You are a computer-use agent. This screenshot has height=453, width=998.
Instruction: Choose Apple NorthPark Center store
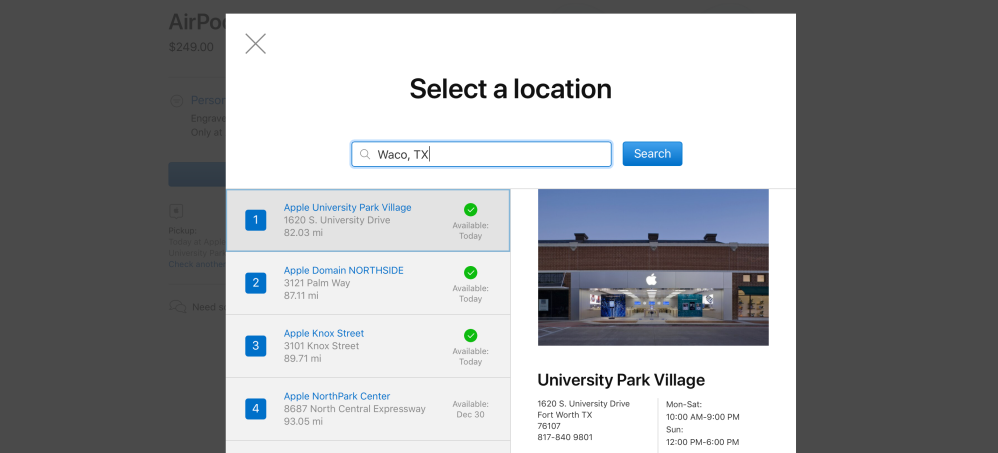coord(336,396)
